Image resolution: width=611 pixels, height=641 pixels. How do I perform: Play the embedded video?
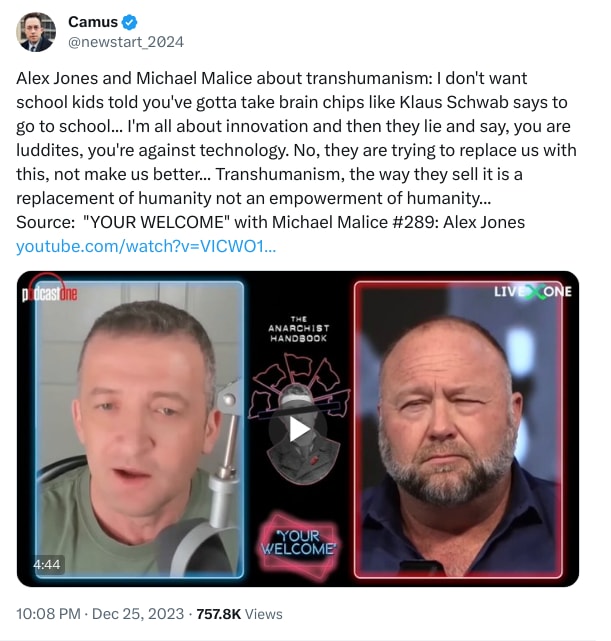300,429
